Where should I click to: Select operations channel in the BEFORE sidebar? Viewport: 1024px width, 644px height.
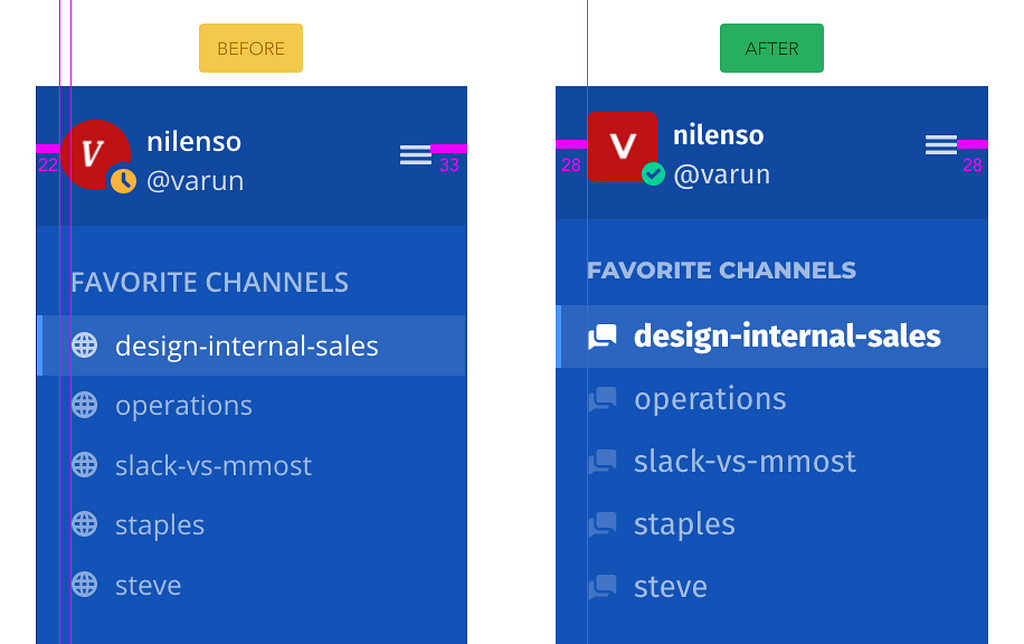[x=183, y=406]
